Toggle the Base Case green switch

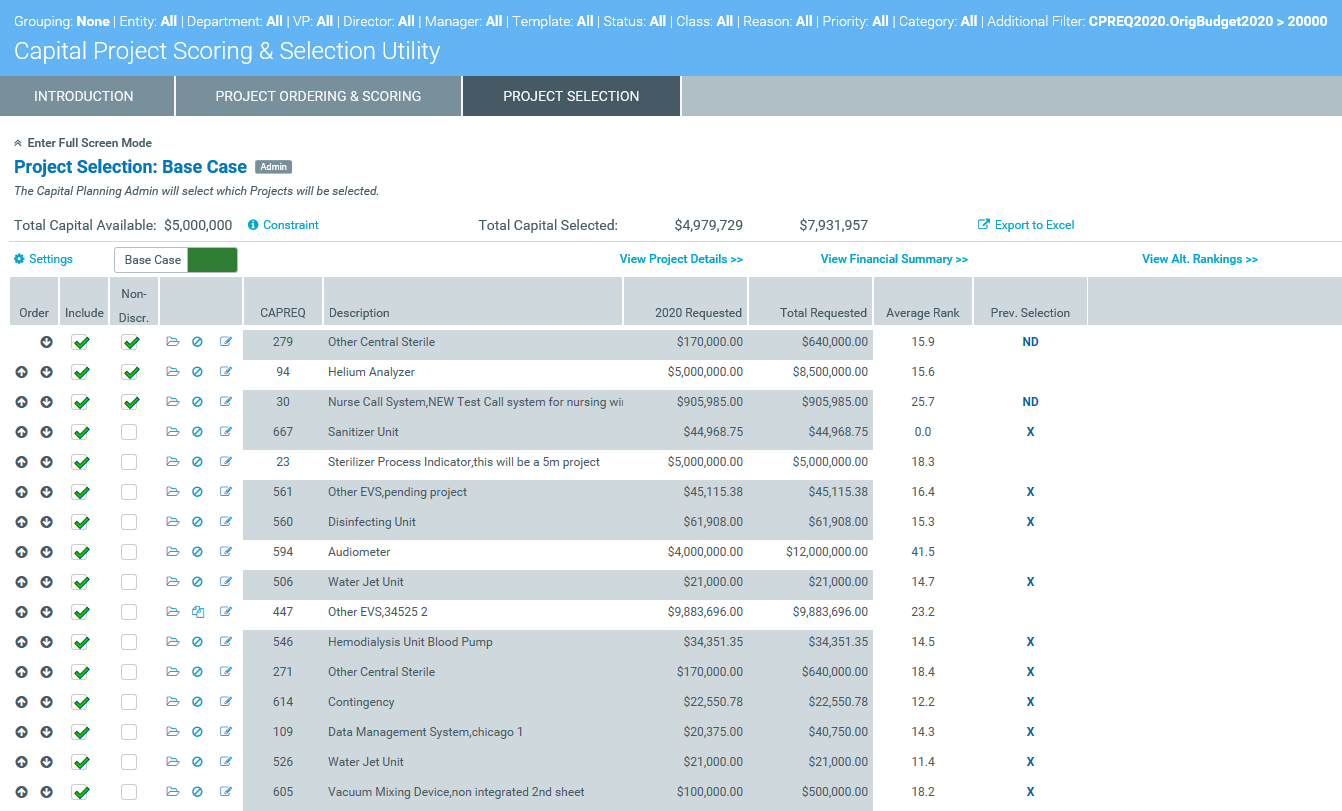[212, 260]
